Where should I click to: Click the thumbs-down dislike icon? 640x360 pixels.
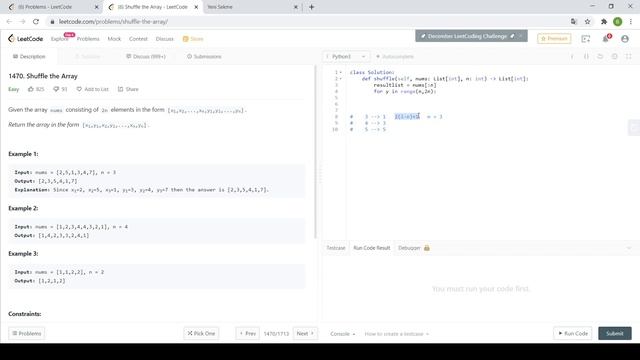click(56, 89)
